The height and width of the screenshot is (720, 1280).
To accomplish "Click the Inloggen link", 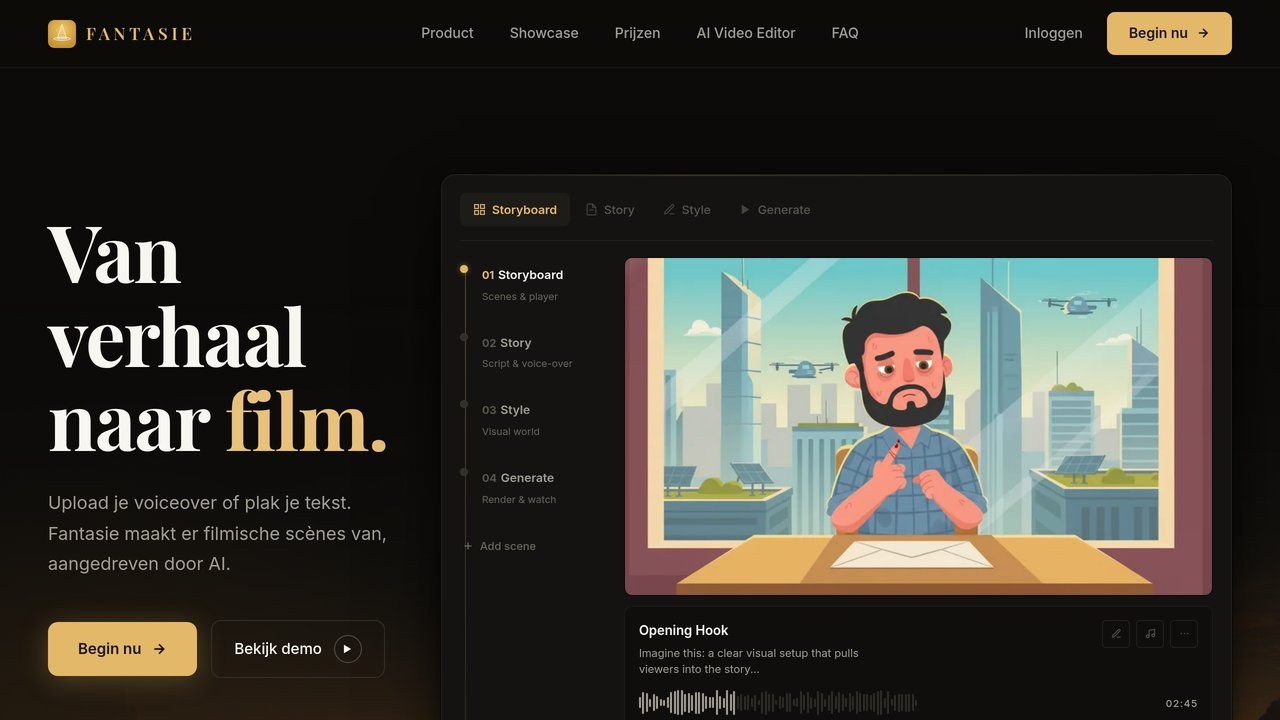I will [1053, 33].
